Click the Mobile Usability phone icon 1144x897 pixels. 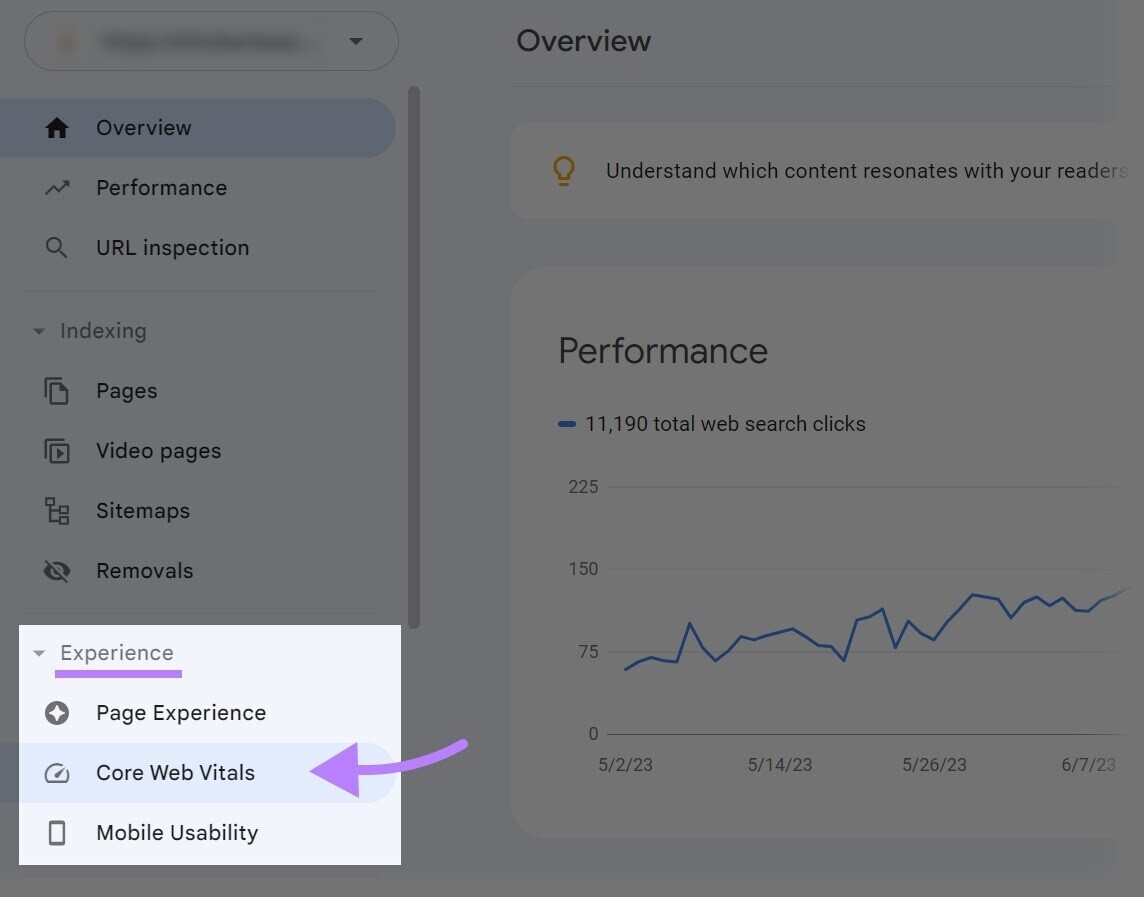pos(57,832)
